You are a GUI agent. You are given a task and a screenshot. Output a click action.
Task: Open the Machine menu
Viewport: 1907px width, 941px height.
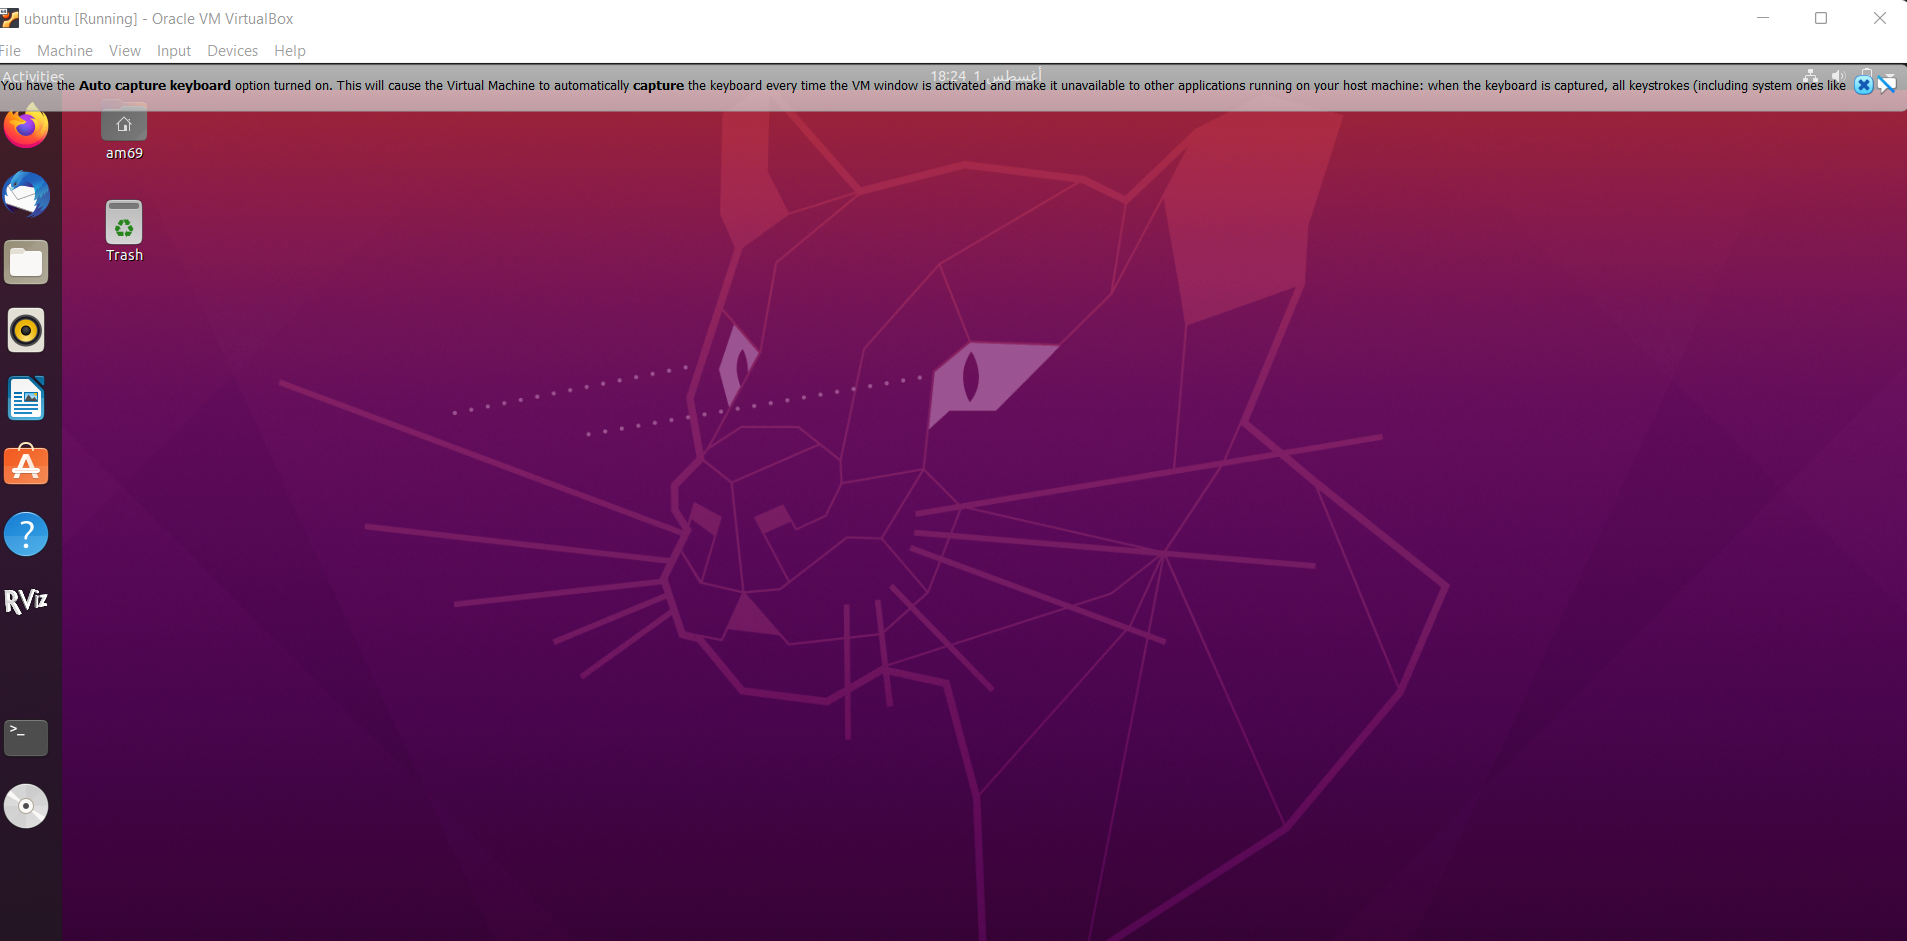point(65,51)
